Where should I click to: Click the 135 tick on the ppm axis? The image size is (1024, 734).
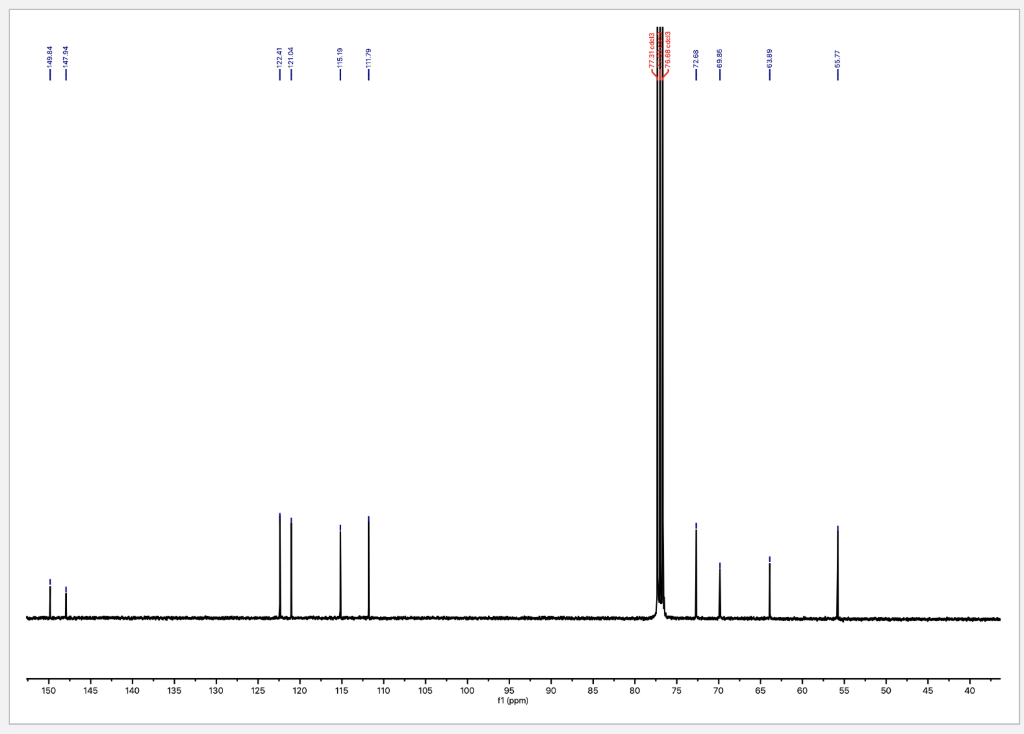(x=174, y=690)
